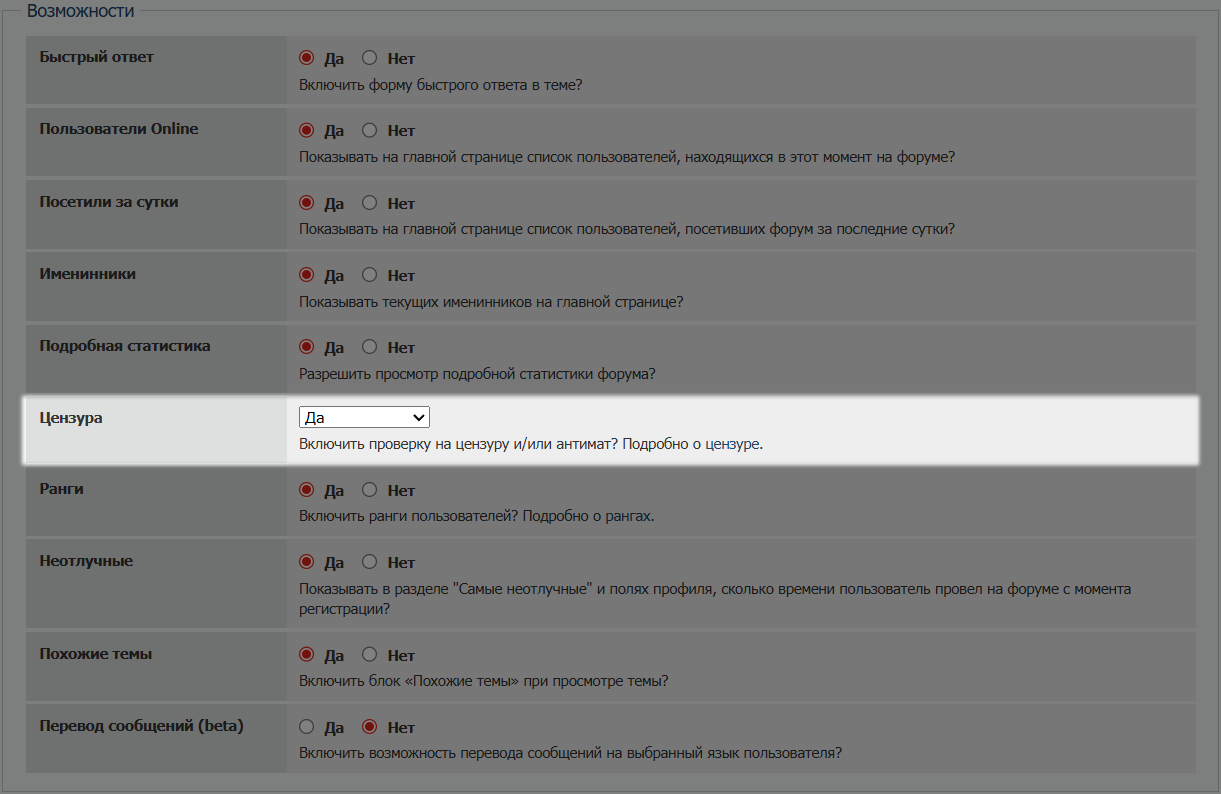Select "Нет" for Перевод сообщений (beta)
The image size is (1221, 794).
click(370, 727)
